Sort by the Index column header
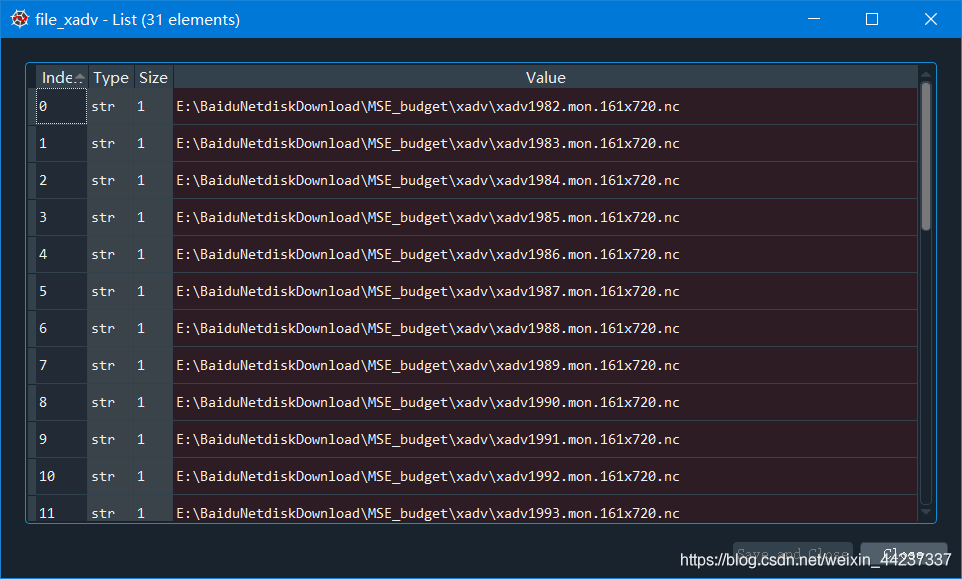This screenshot has width=962, height=579. pos(62,77)
